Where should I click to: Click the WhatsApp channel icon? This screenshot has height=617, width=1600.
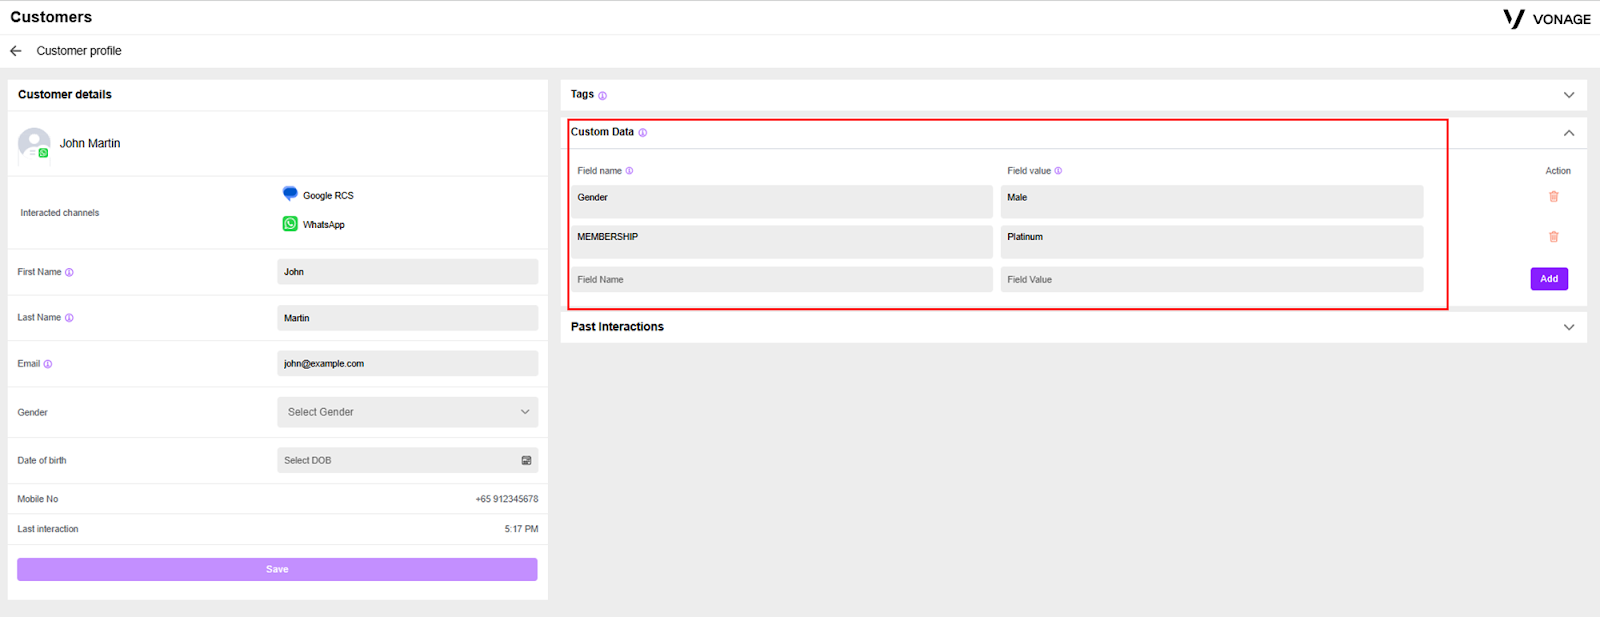(290, 224)
